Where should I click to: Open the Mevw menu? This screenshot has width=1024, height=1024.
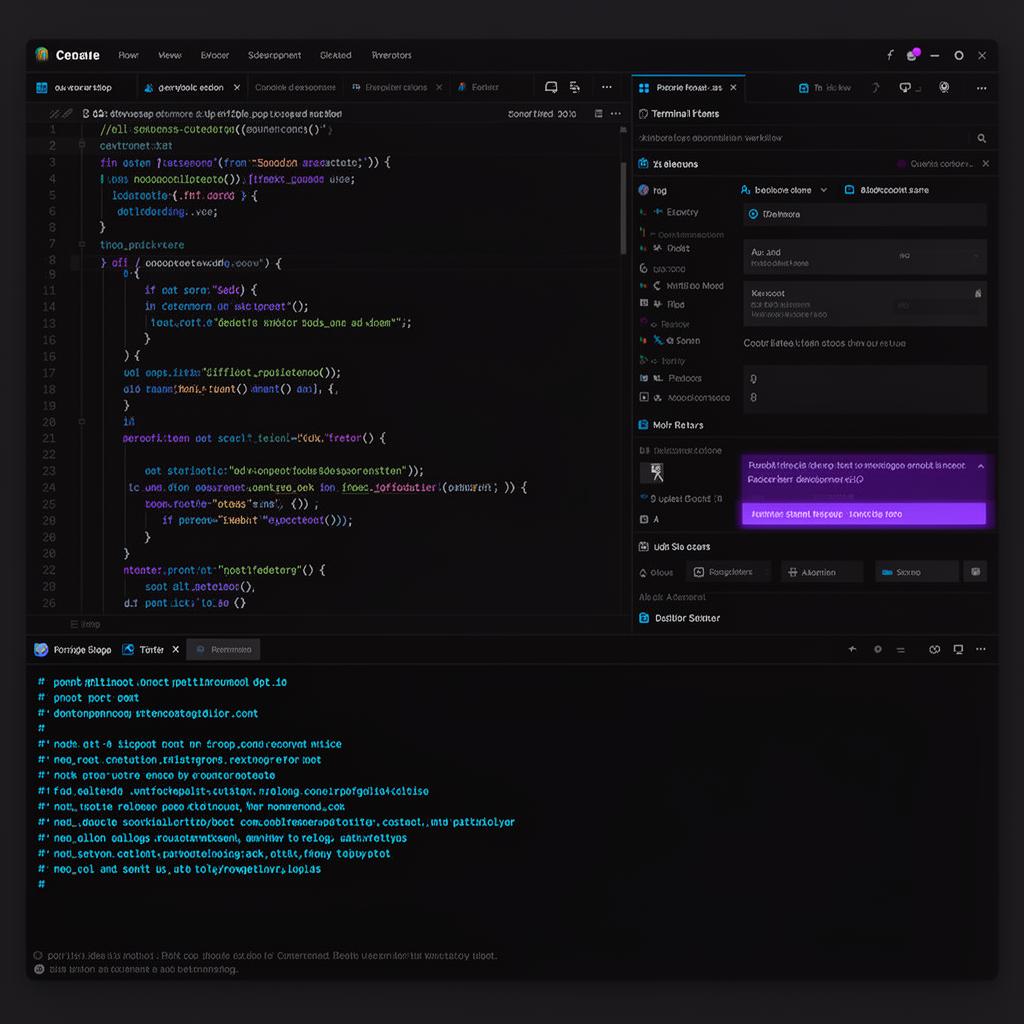coord(170,56)
